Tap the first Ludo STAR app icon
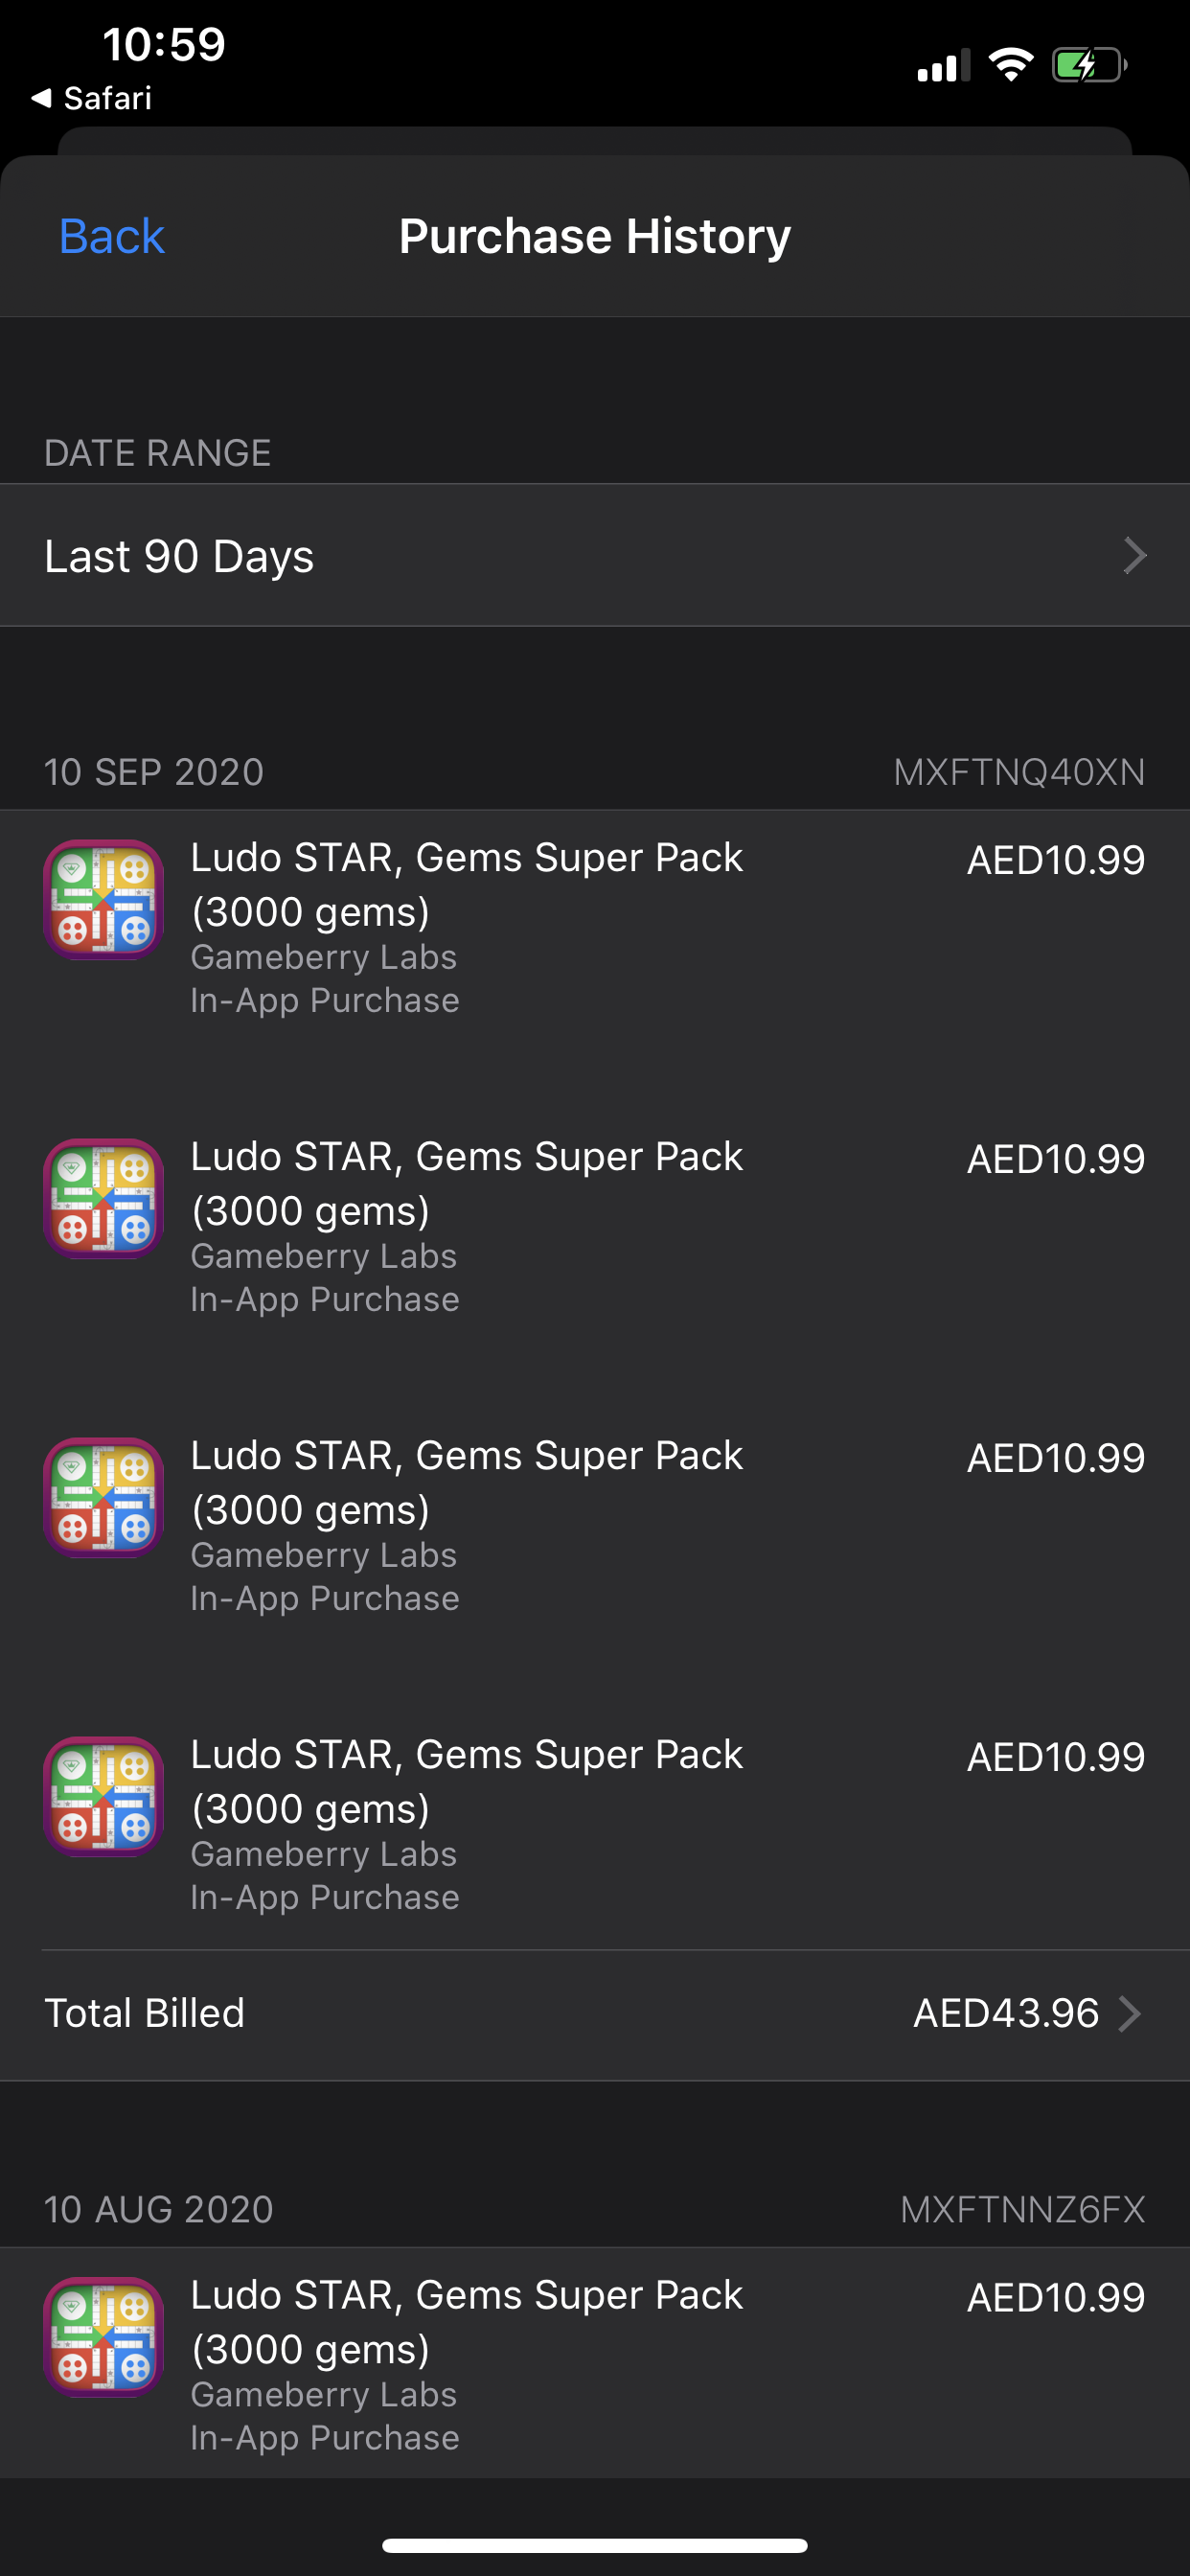The width and height of the screenshot is (1190, 2576). (103, 899)
